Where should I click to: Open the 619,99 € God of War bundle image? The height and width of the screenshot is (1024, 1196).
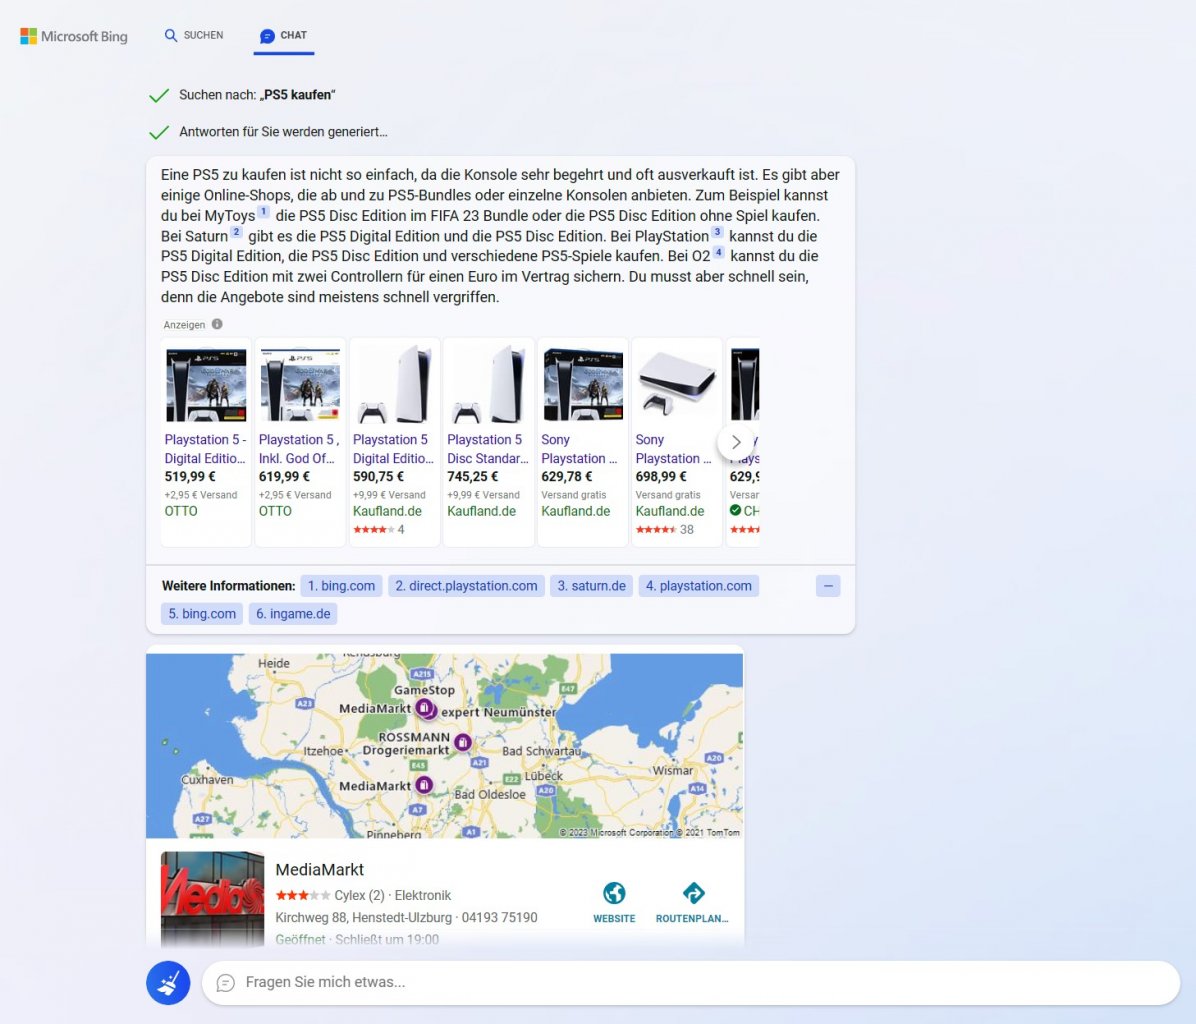click(300, 385)
